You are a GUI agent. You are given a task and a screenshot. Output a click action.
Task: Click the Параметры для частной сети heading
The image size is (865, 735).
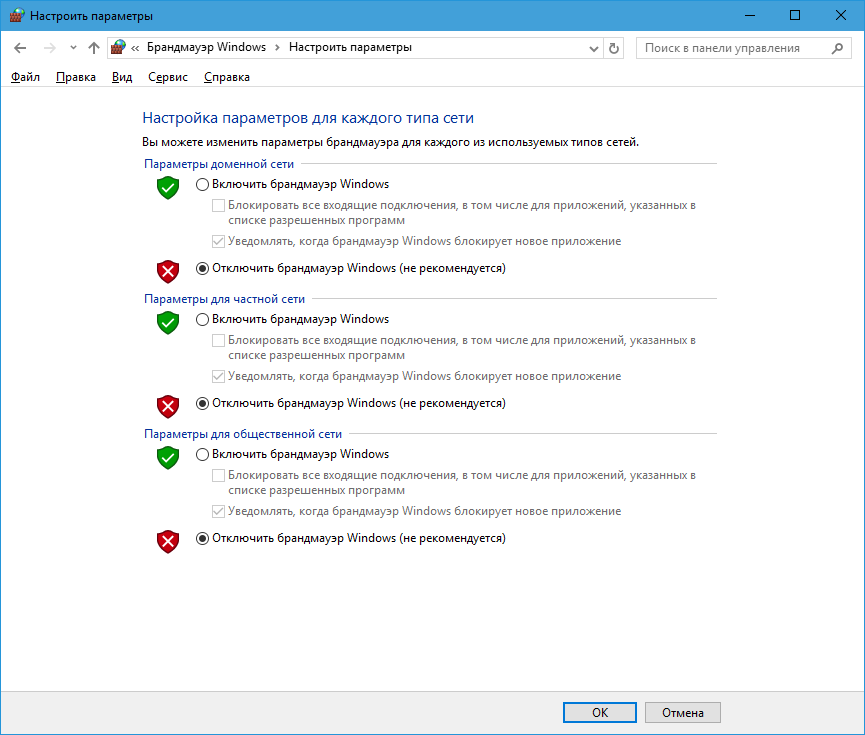pyautogui.click(x=225, y=299)
